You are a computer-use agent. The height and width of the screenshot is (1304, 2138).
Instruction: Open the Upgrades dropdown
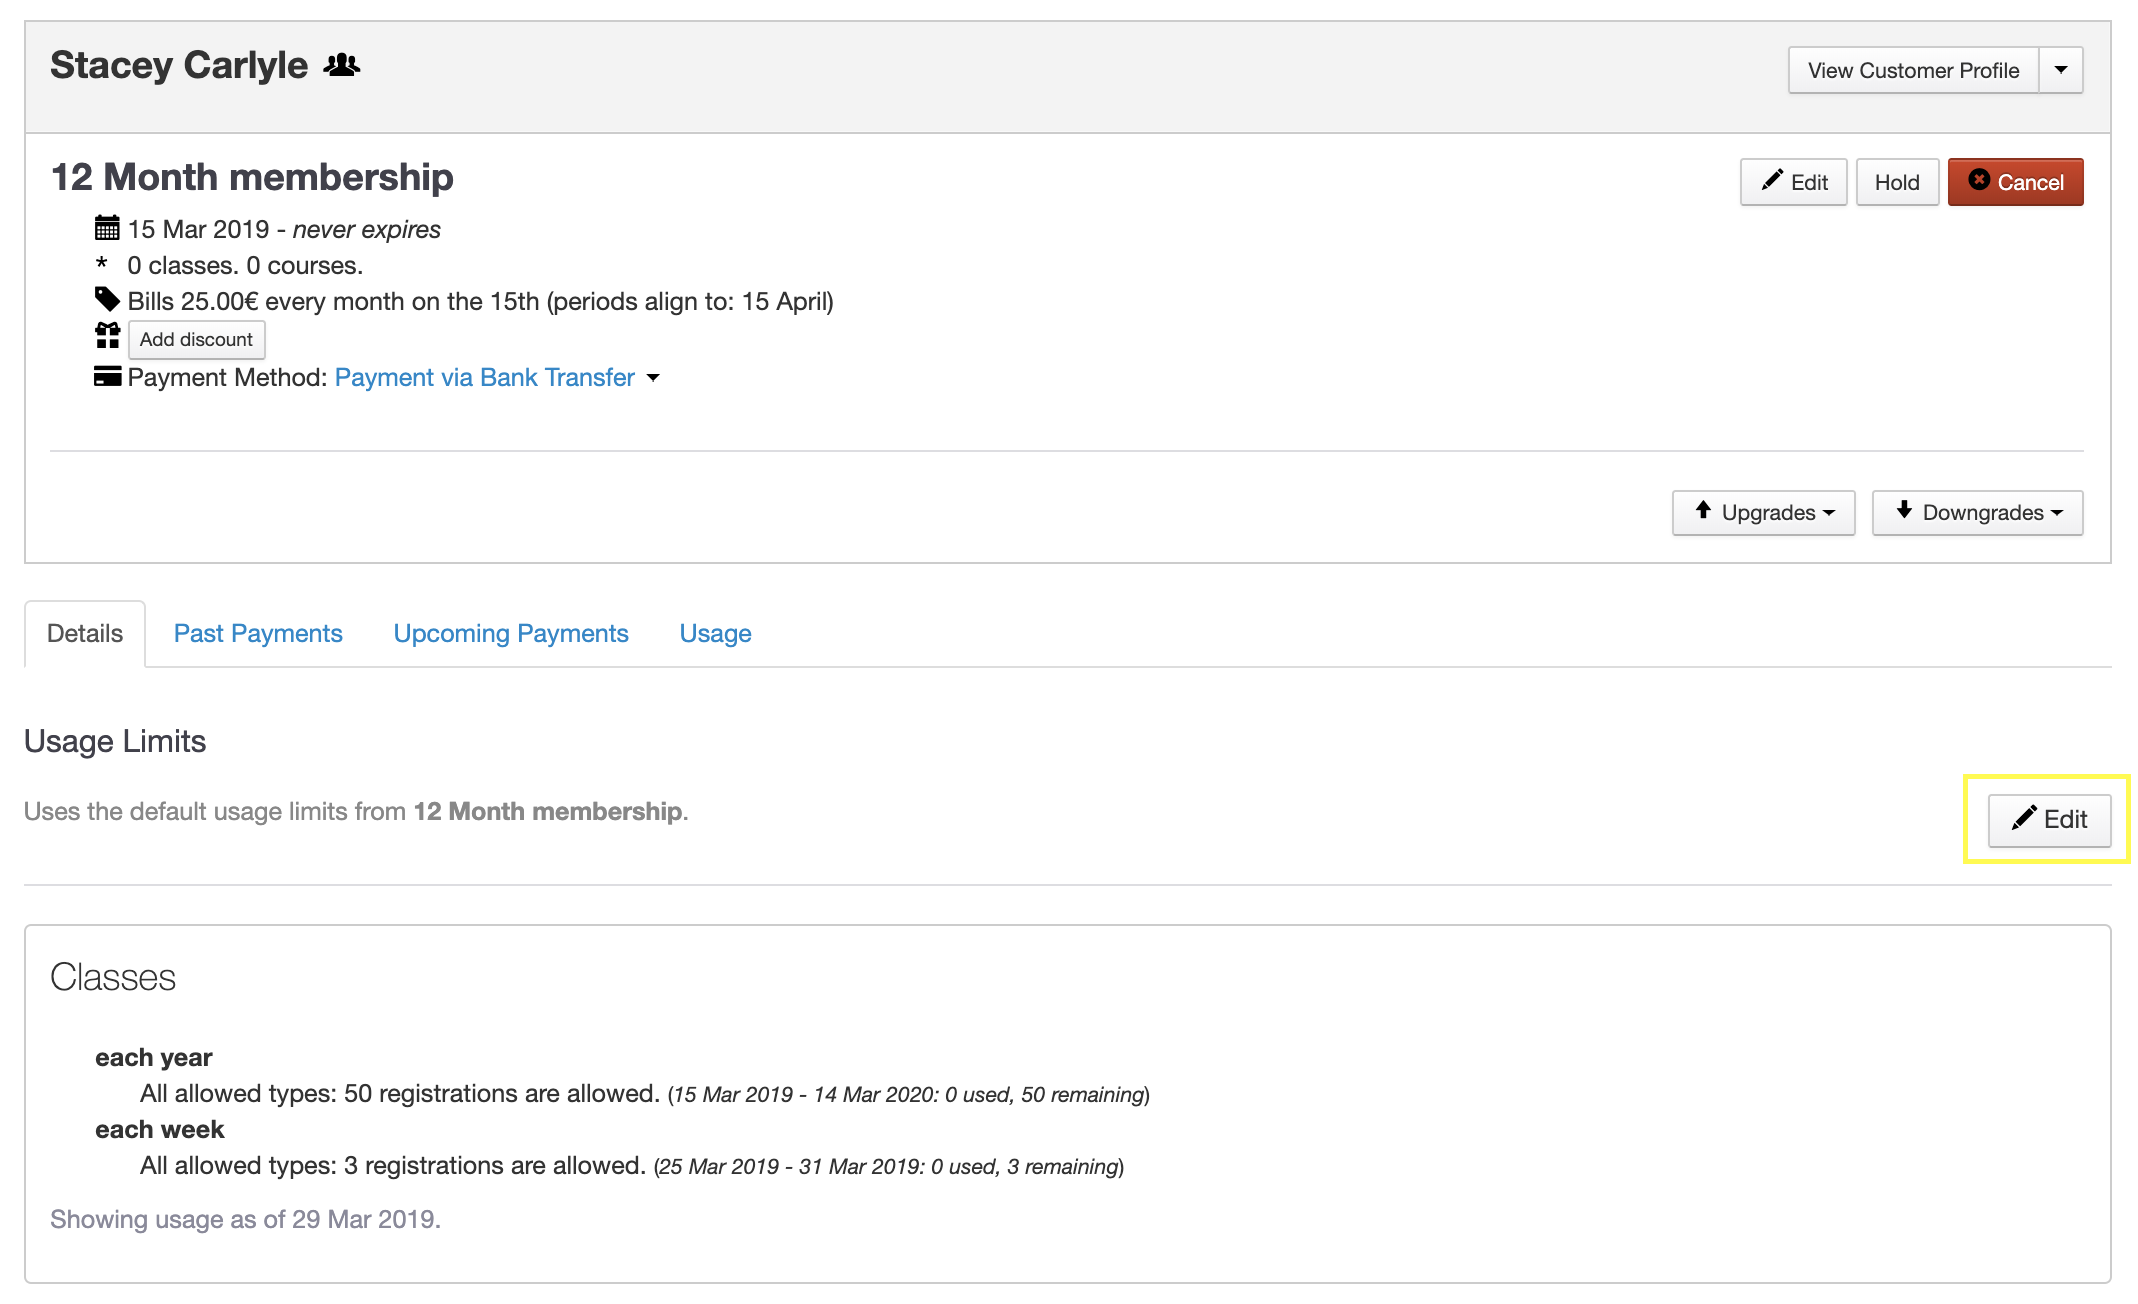[1763, 512]
